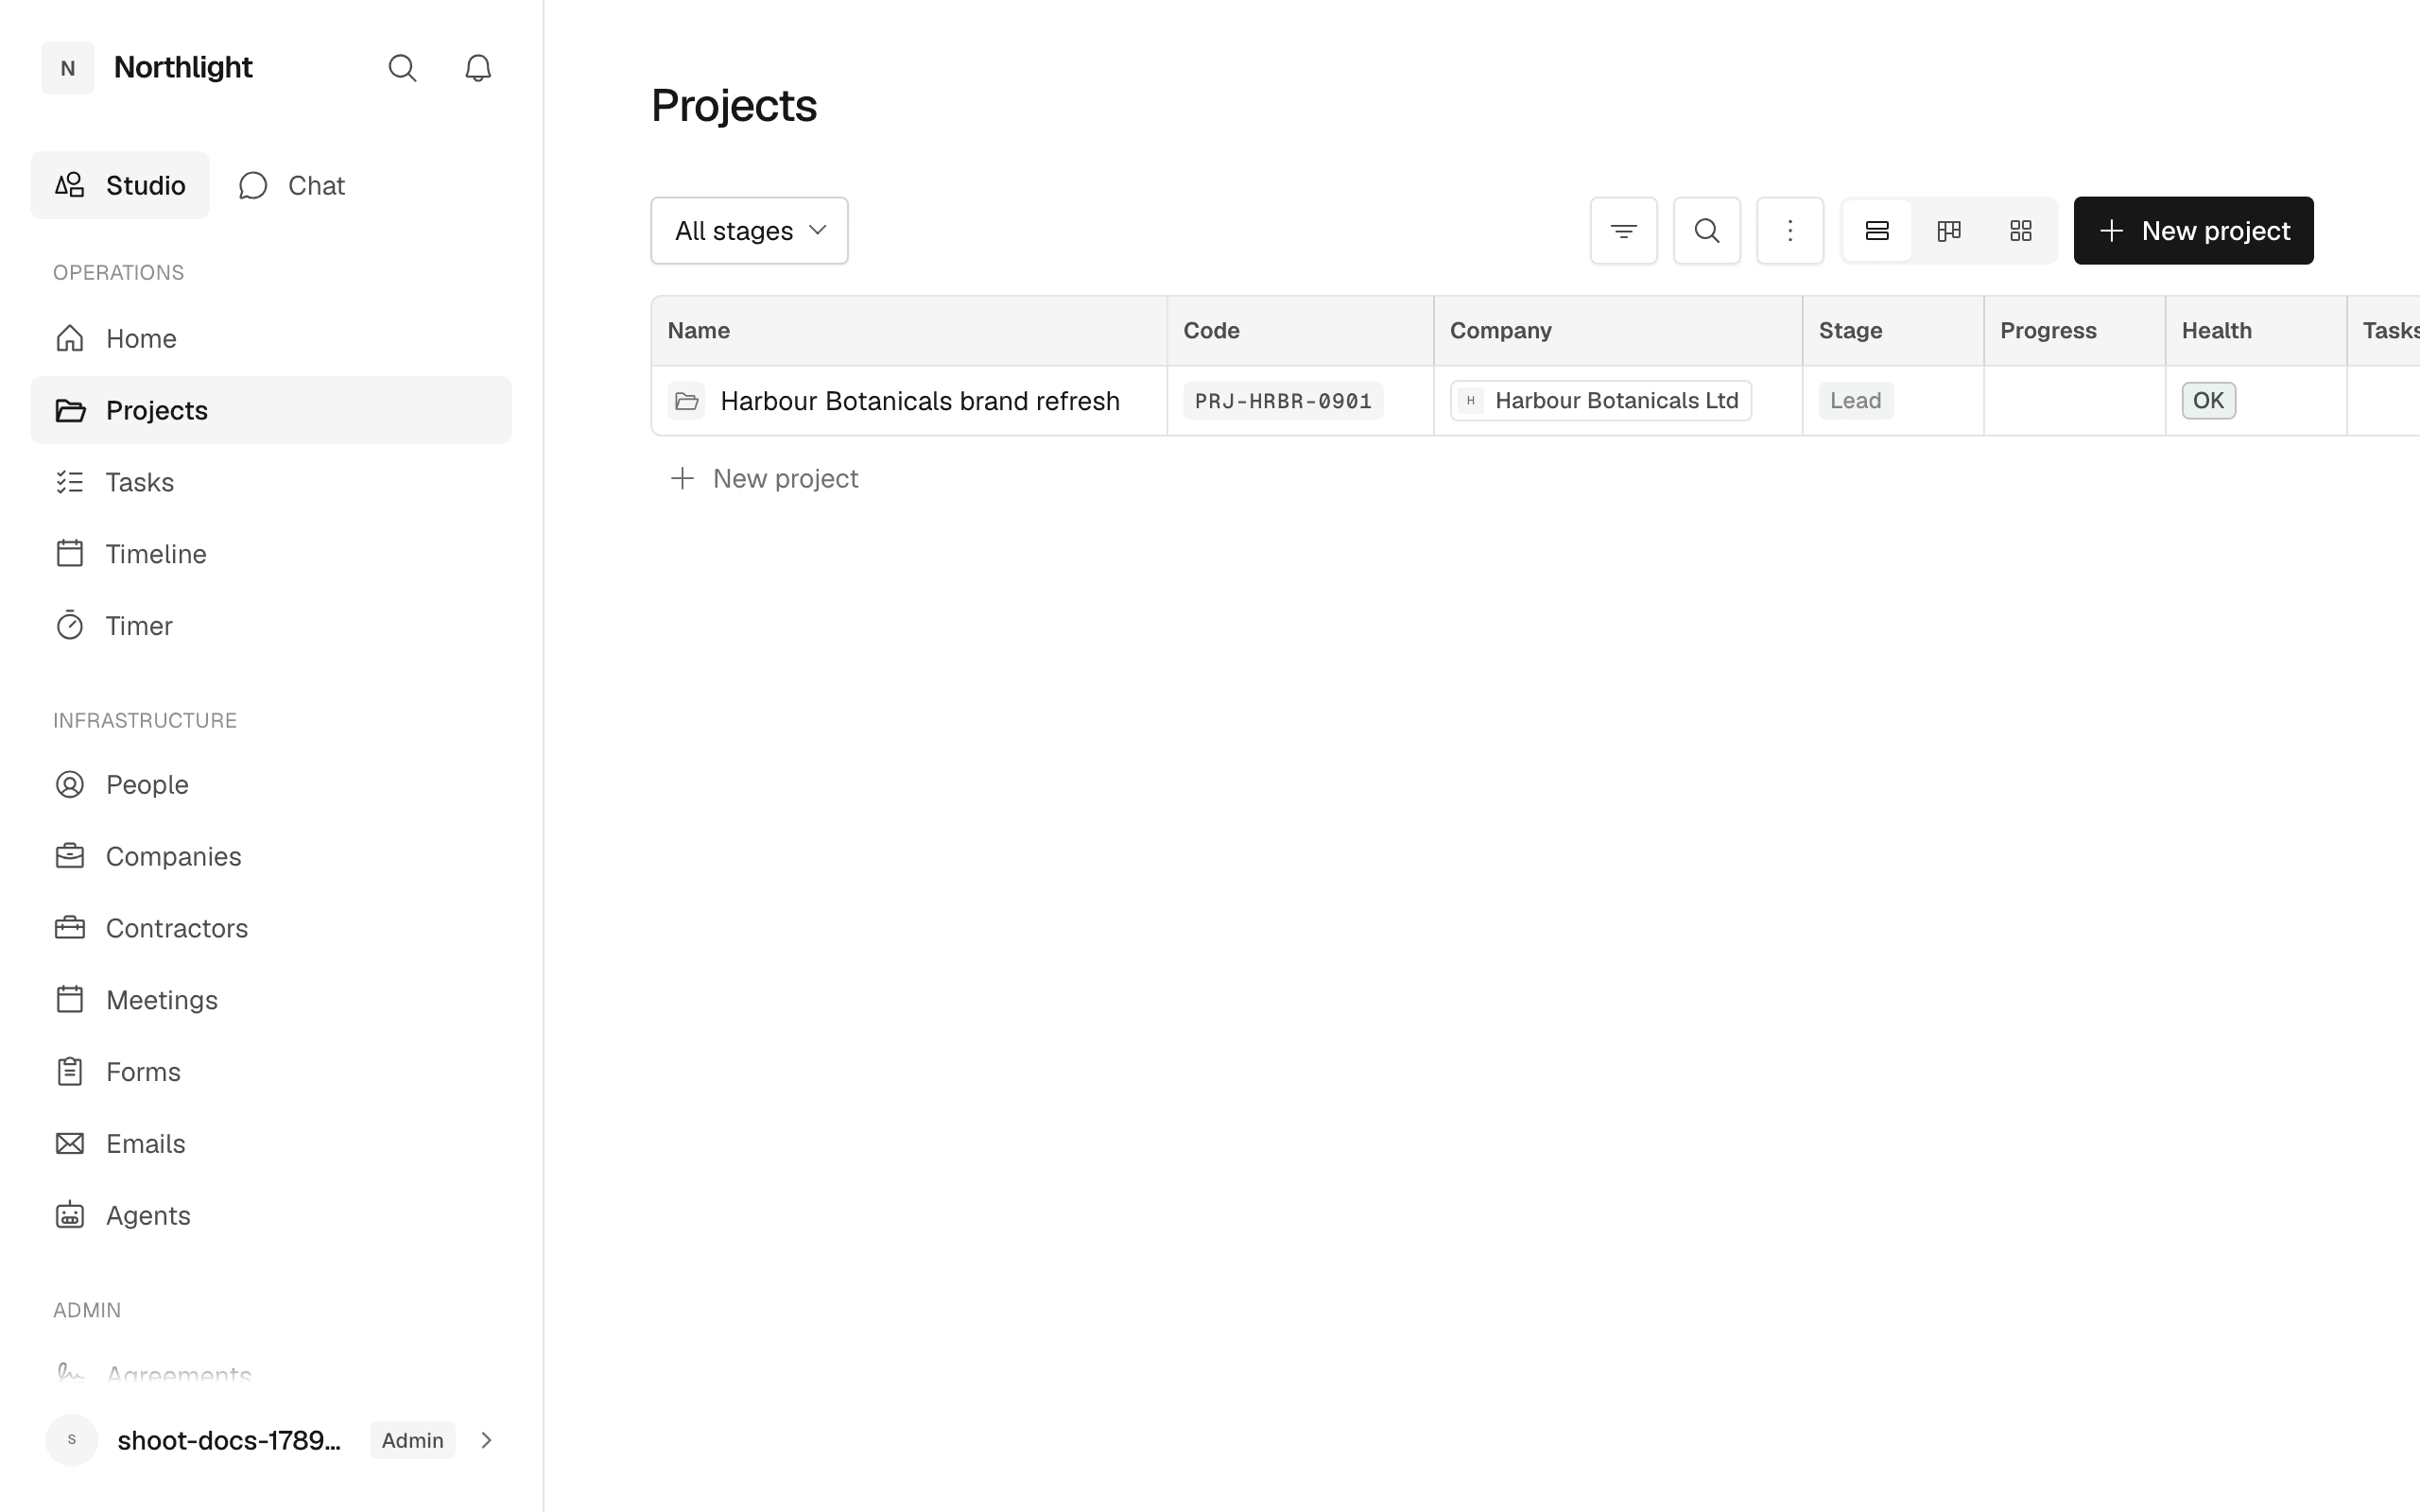The height and width of the screenshot is (1512, 2420).
Task: Click the Admin role badge
Action: tap(413, 1440)
